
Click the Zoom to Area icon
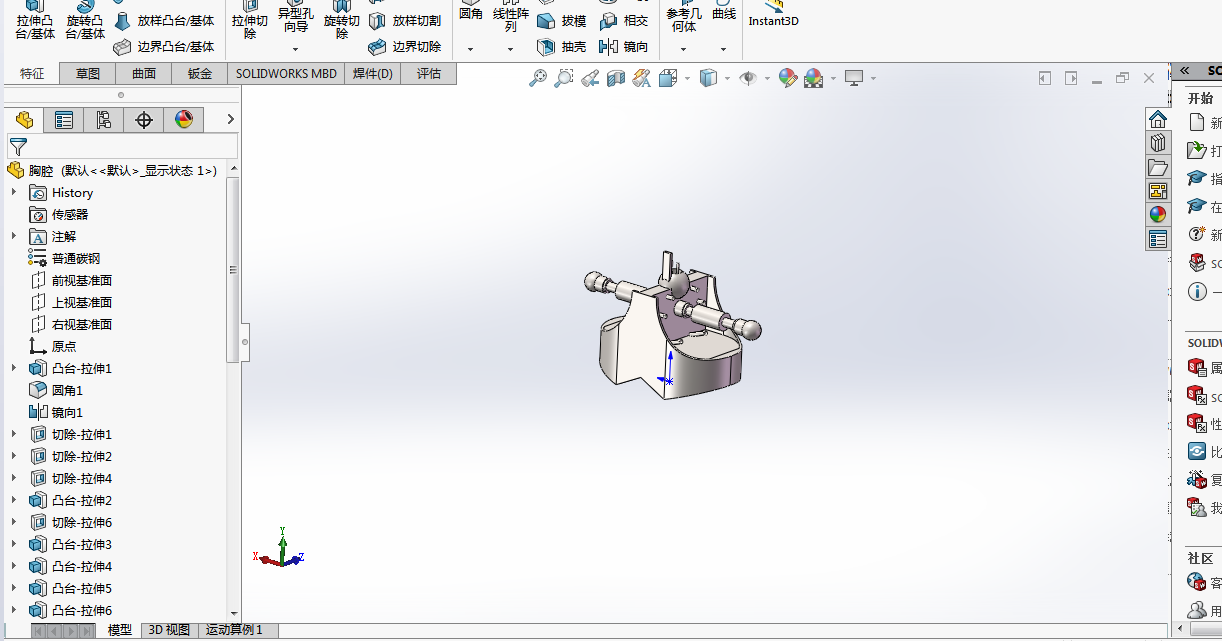click(564, 78)
